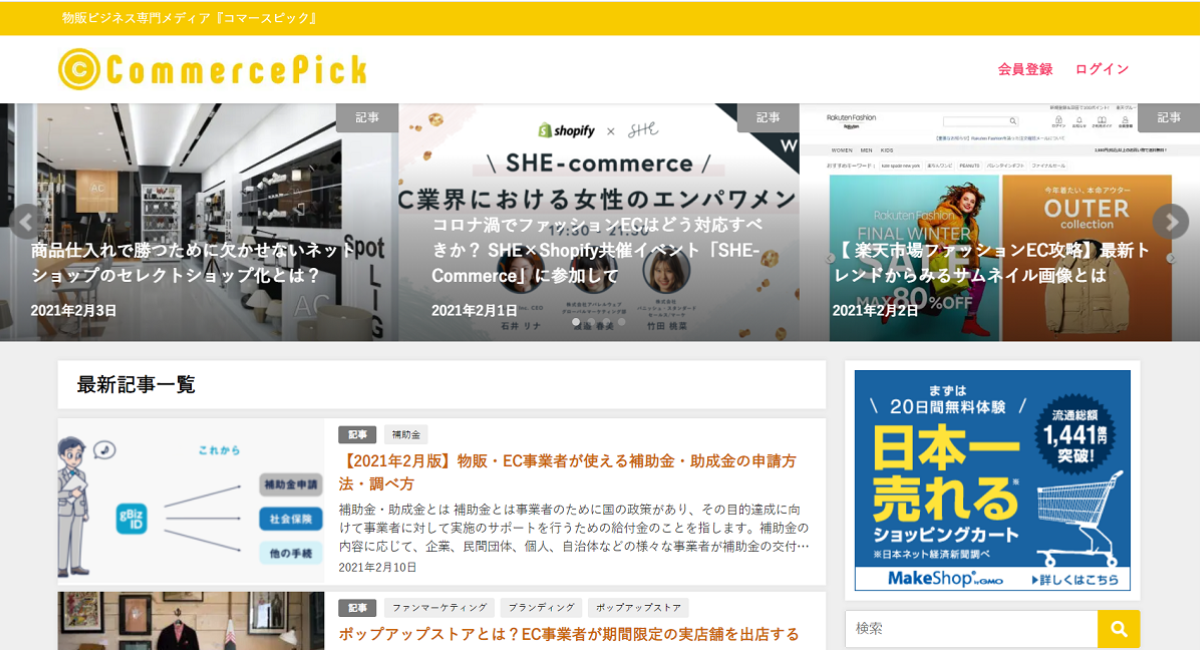Screen dimensions: 1200x650
Task: Open 【2021年2月版】補助金・助成金 article title
Action: pyautogui.click(x=568, y=472)
